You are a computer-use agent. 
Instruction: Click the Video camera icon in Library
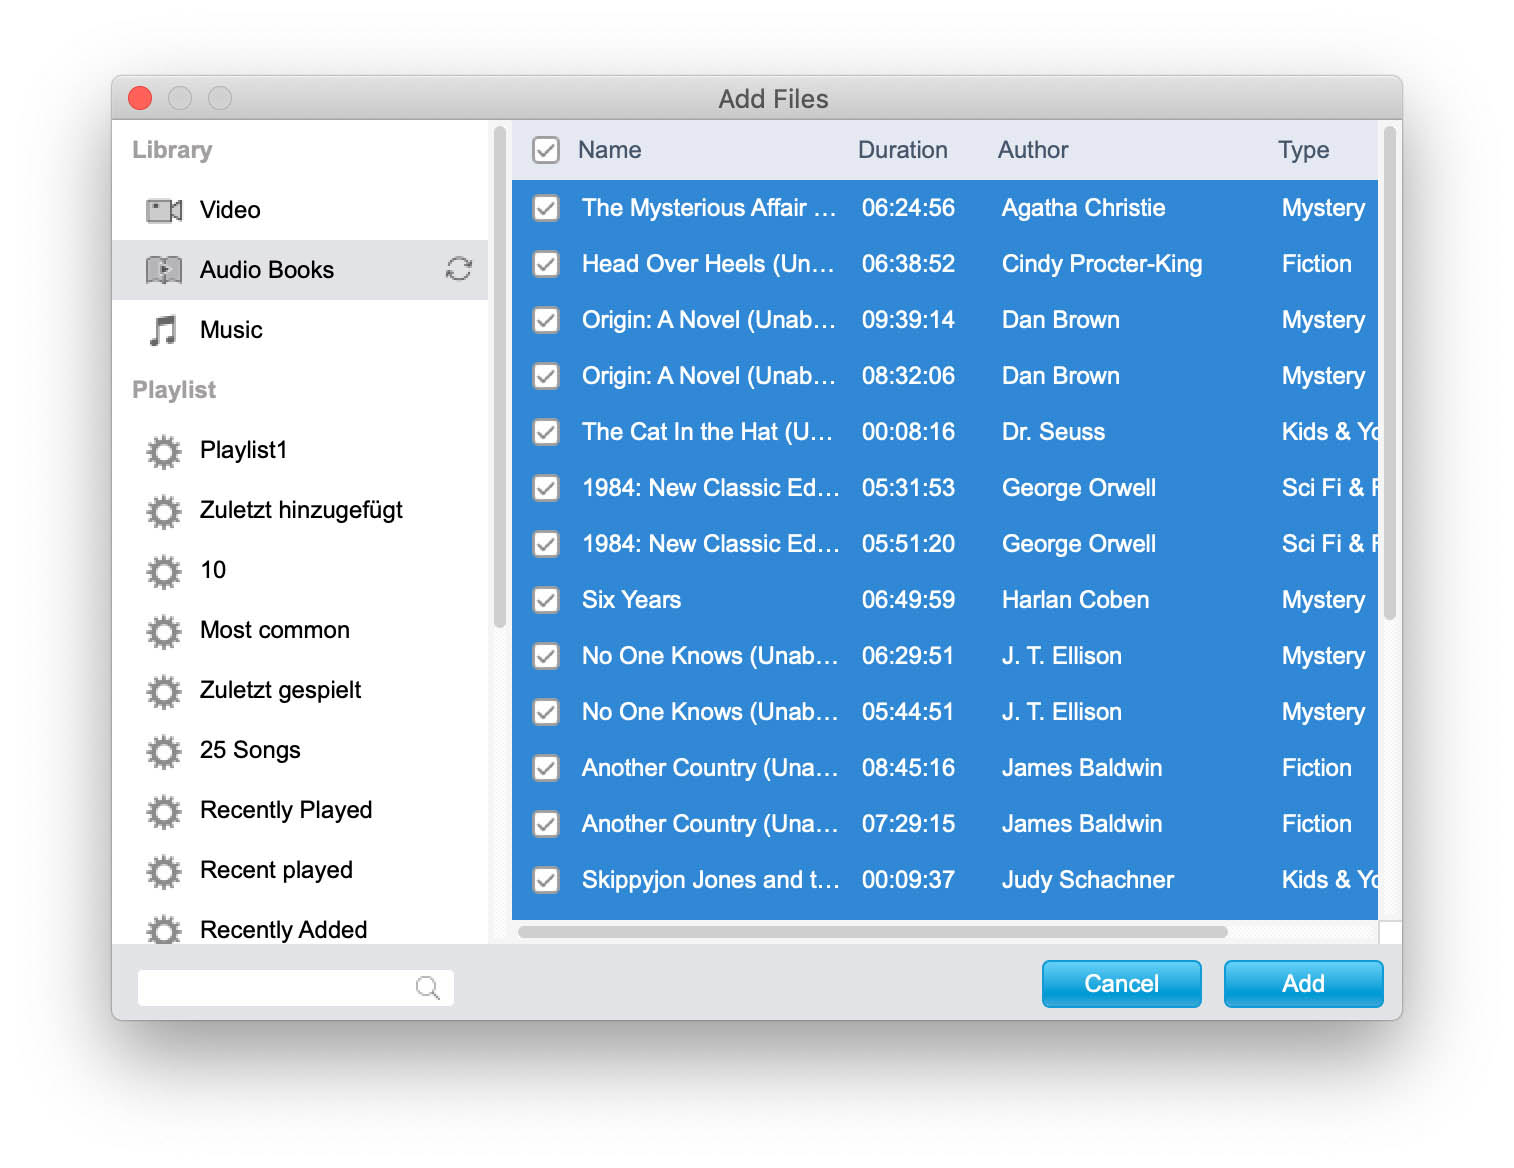pyautogui.click(x=164, y=210)
